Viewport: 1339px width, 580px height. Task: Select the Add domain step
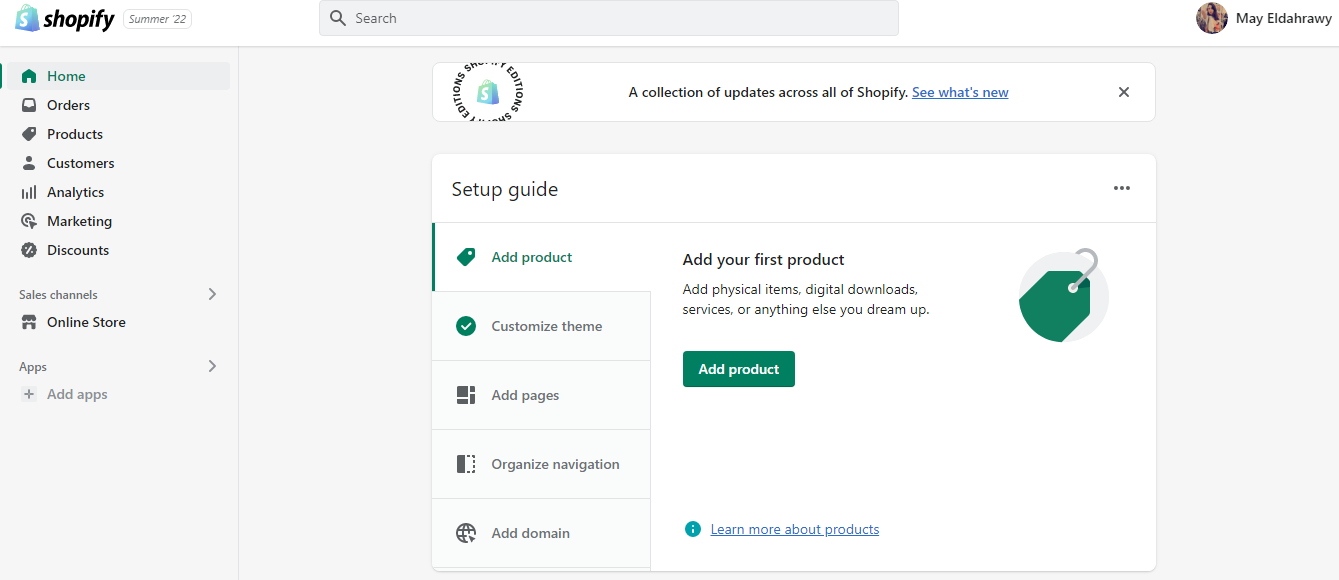[x=530, y=533]
